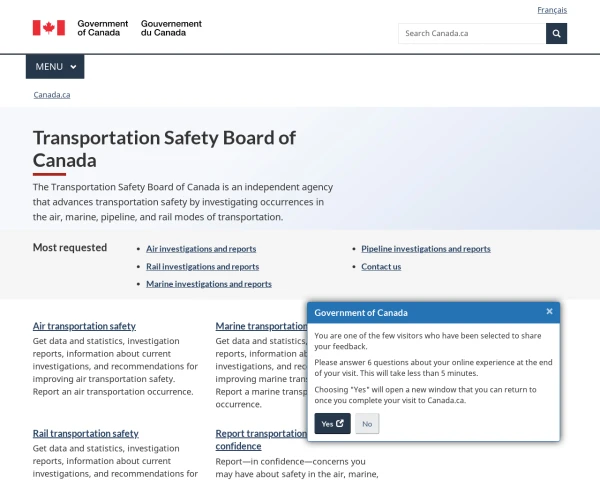Open the Contact us link
Viewport: 600px width, 480px height.
tap(381, 266)
